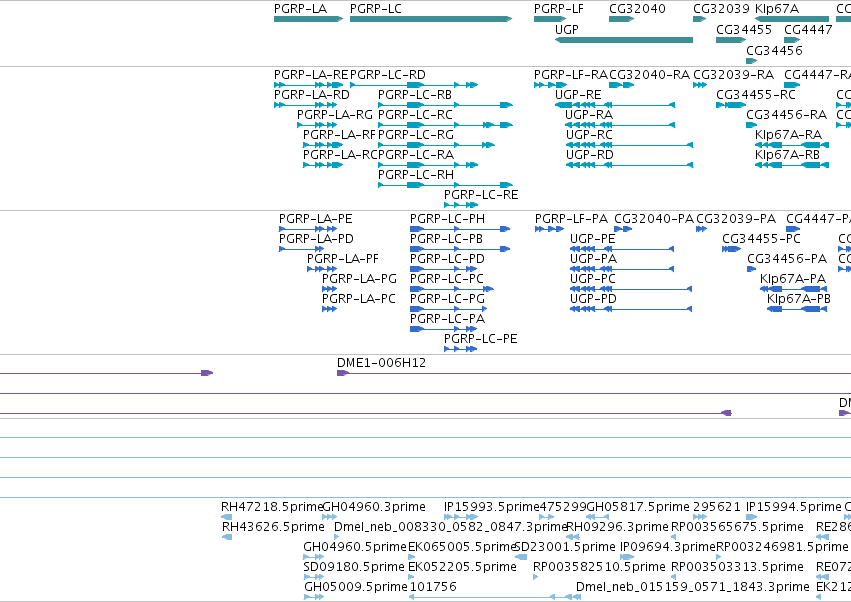The height and width of the screenshot is (602, 851).
Task: Click the PGRP-LC gene label
Action: (x=376, y=9)
